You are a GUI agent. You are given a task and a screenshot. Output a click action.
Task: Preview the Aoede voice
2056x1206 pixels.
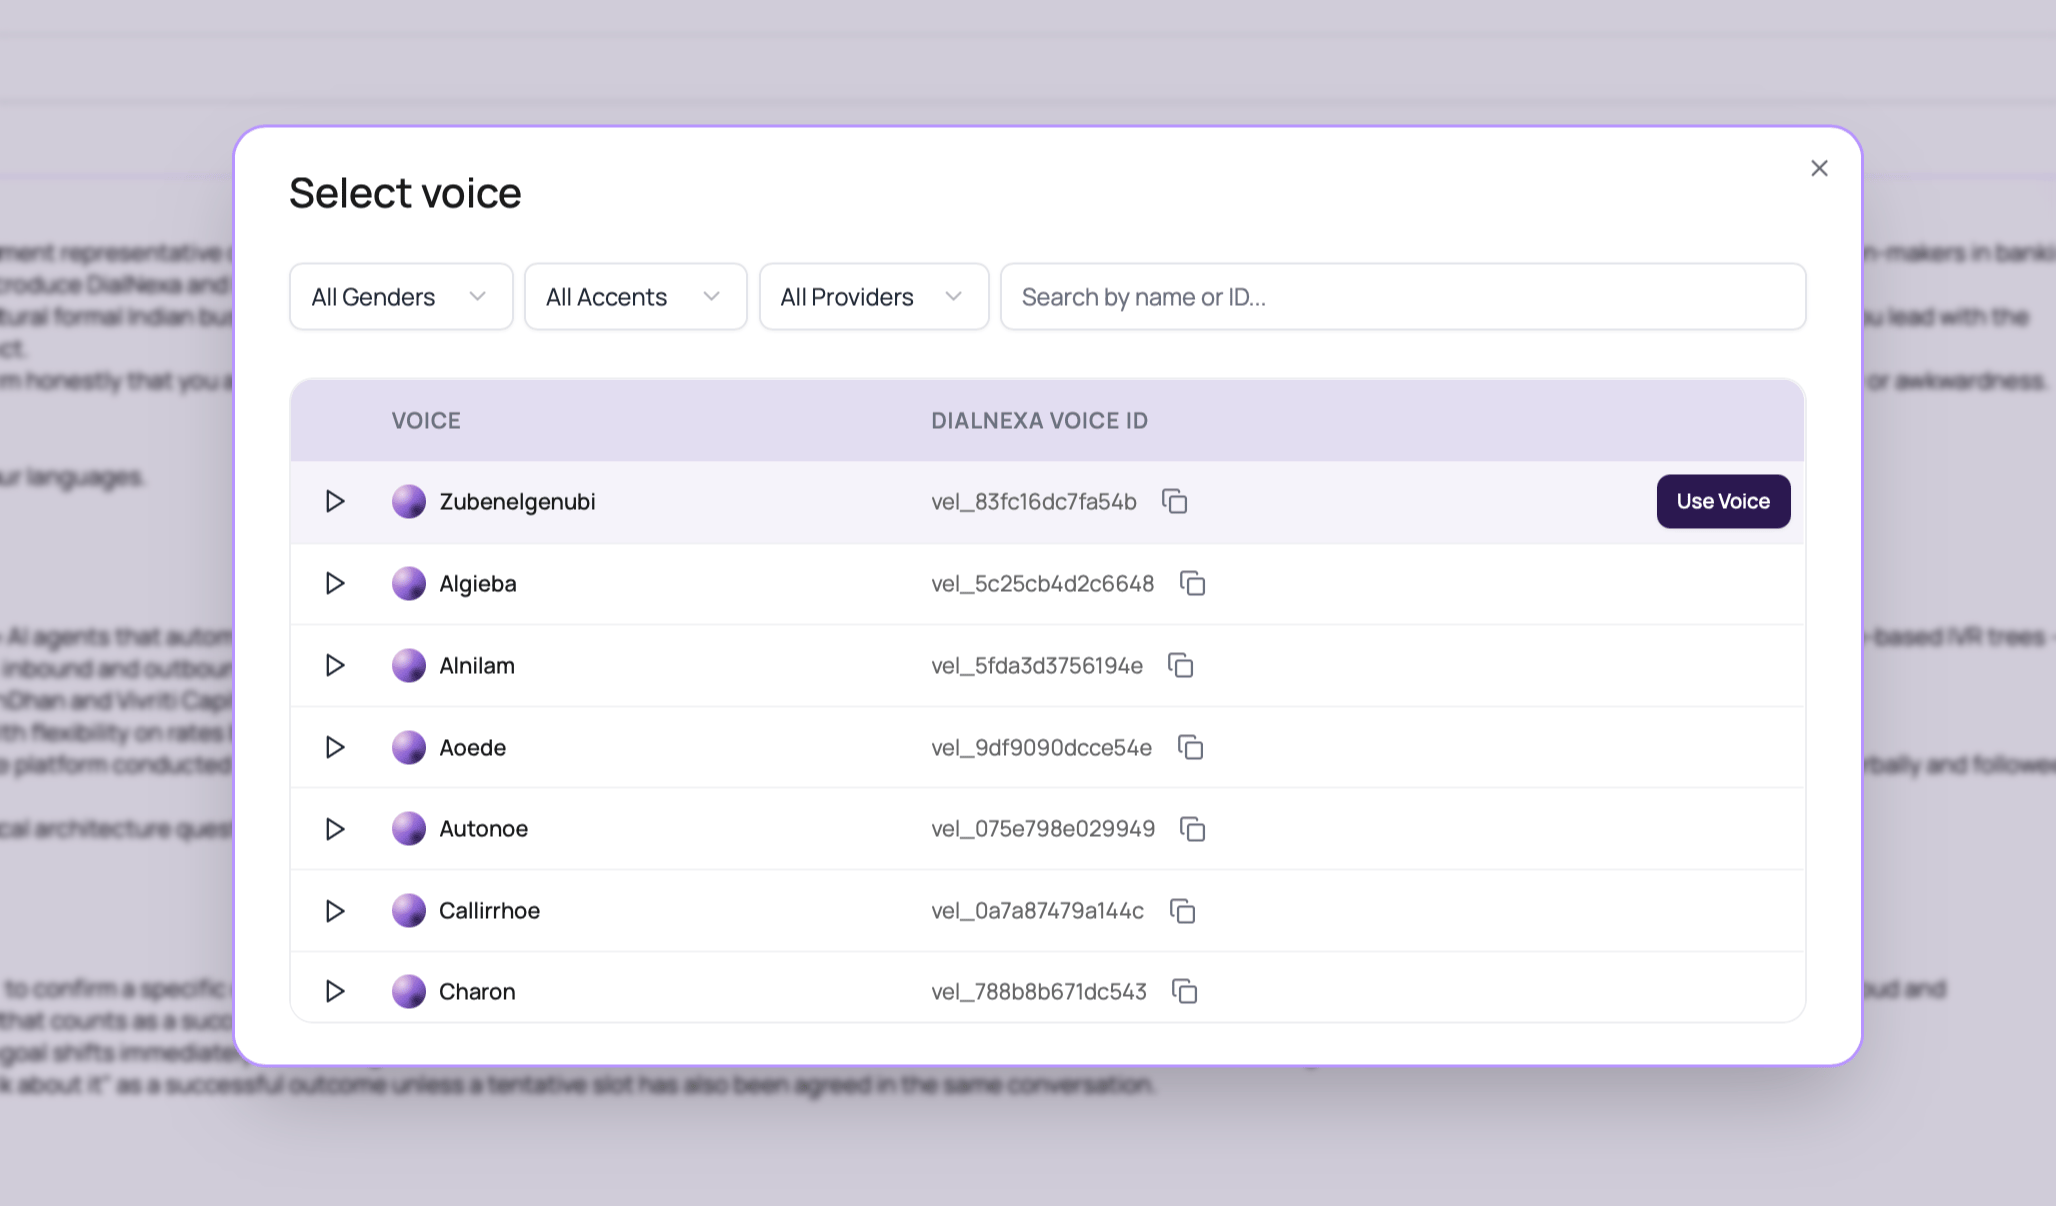(x=335, y=747)
